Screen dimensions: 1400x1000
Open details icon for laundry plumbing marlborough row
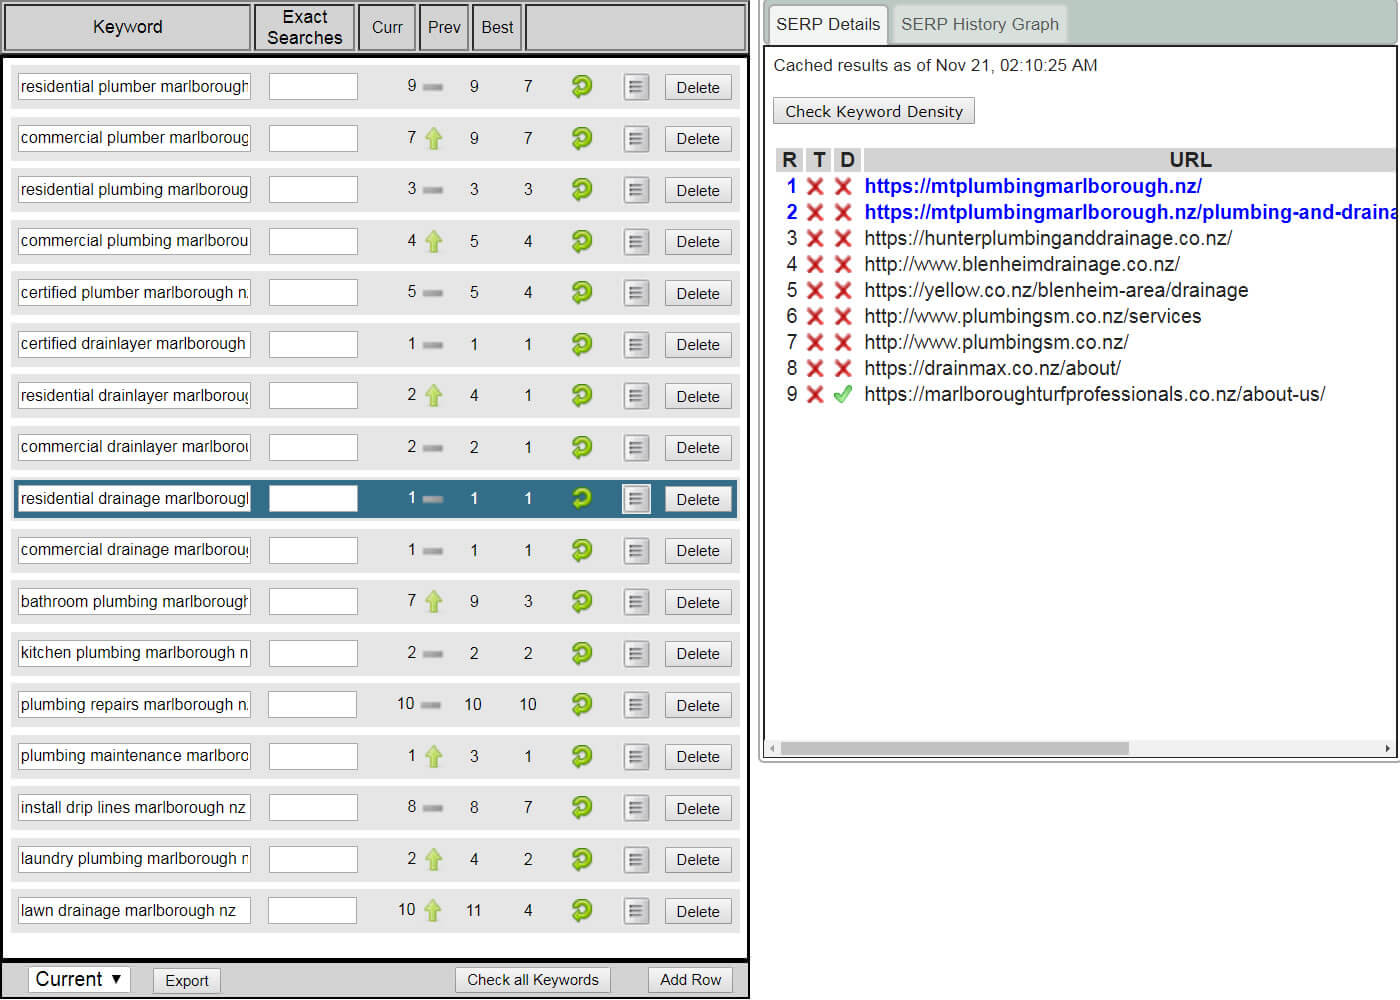click(636, 859)
